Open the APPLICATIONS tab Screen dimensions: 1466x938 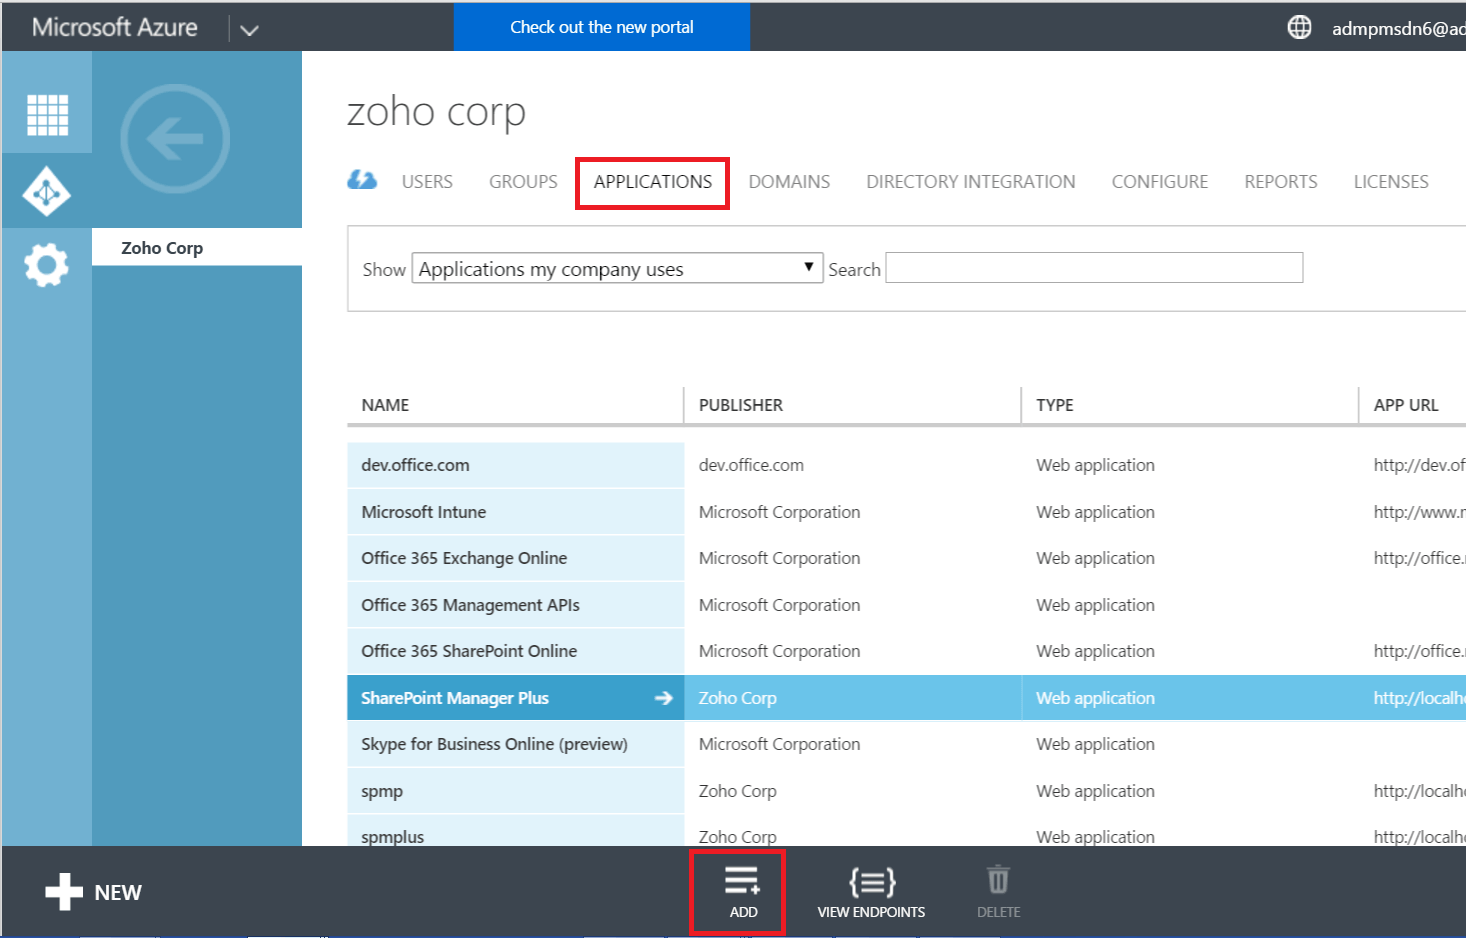653,182
